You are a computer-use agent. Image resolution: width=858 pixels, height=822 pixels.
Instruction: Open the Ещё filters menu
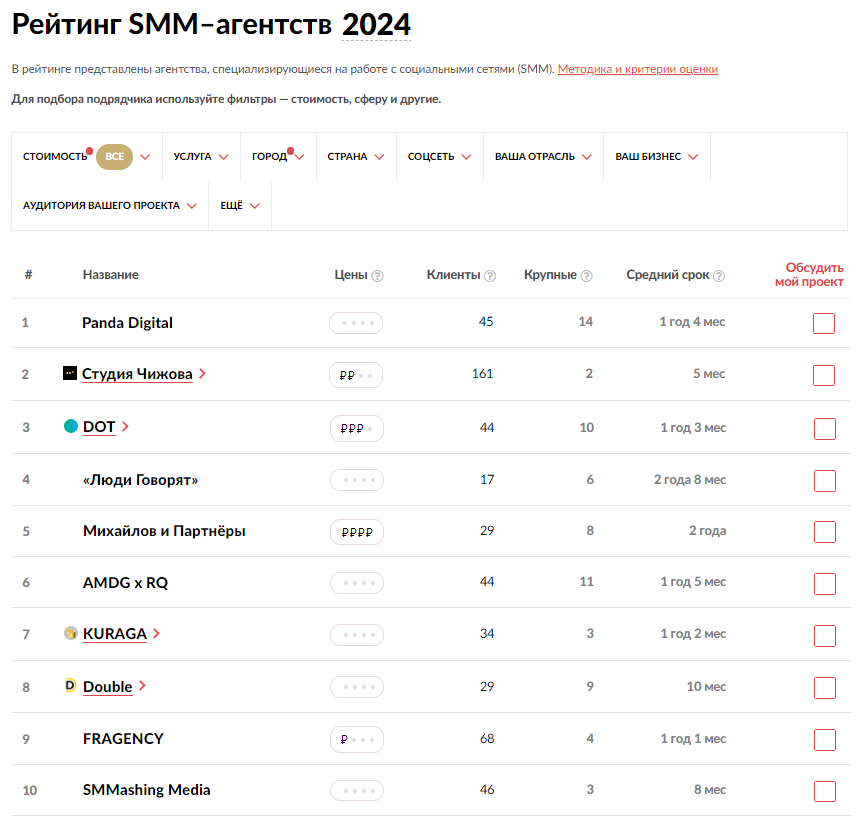pyautogui.click(x=240, y=206)
